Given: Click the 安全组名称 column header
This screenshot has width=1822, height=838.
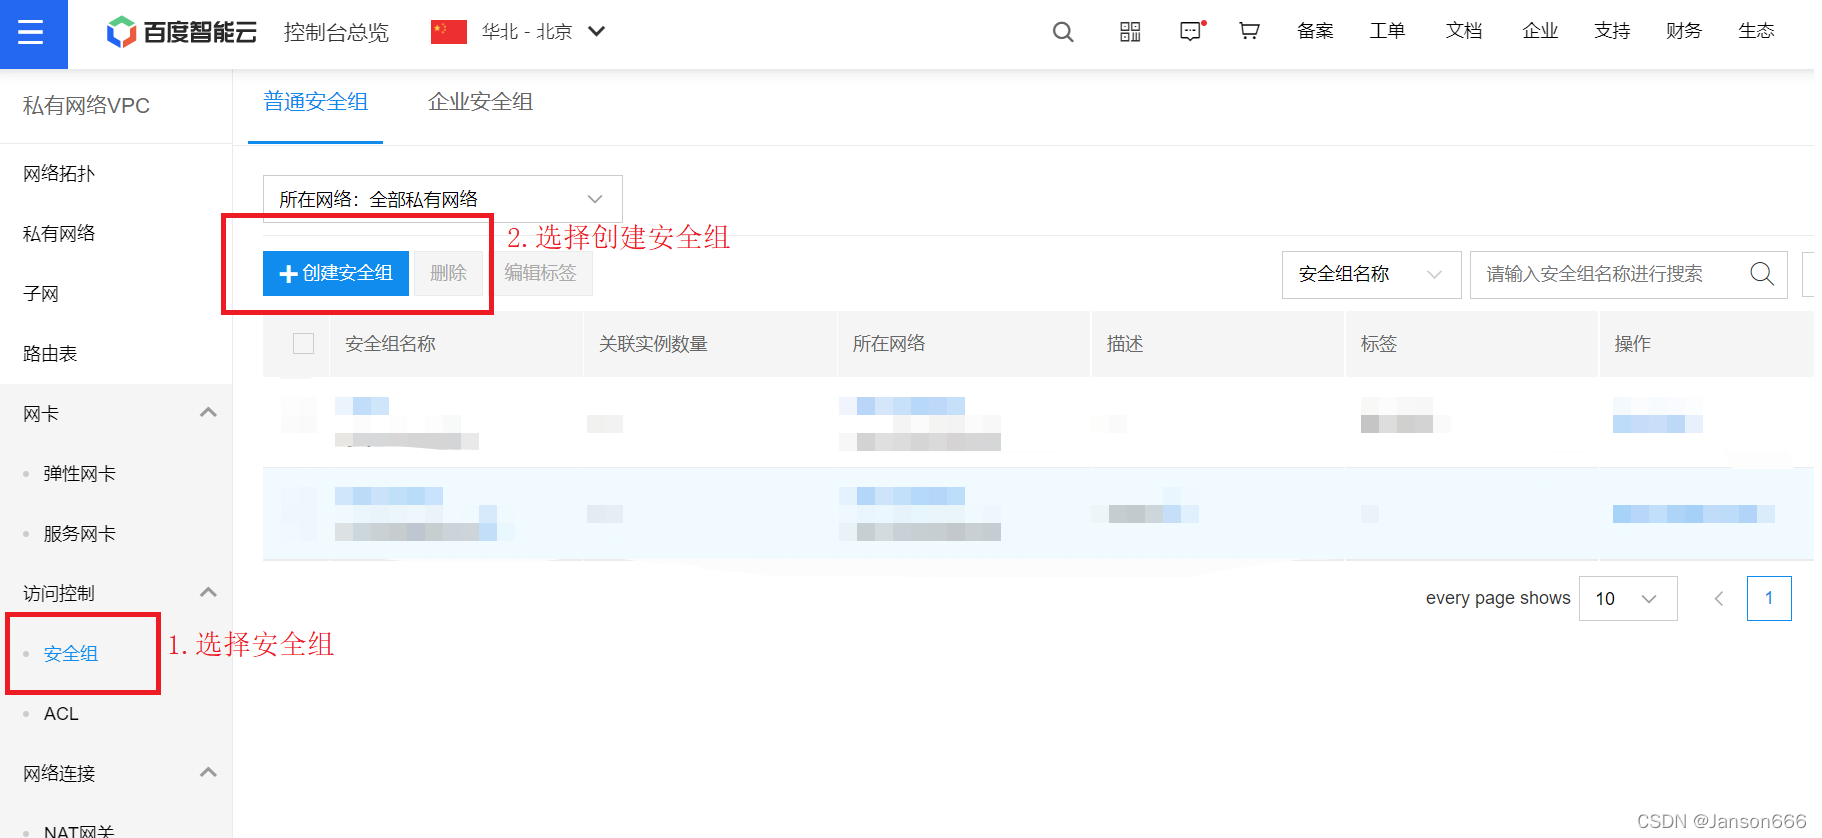Looking at the screenshot, I should click(x=390, y=344).
